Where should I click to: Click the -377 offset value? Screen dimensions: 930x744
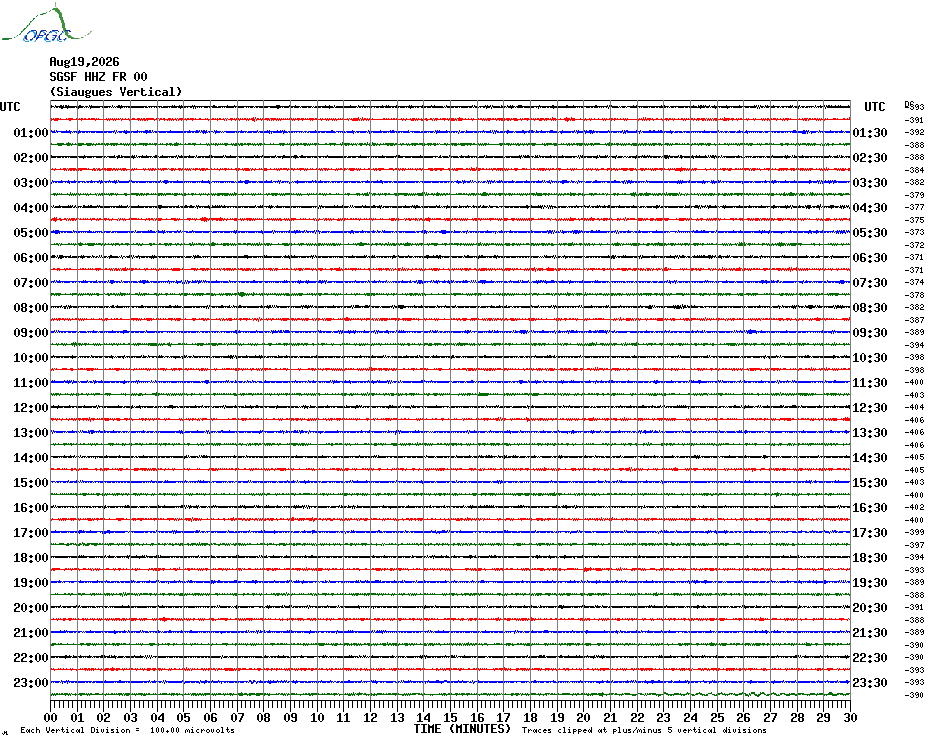(915, 207)
